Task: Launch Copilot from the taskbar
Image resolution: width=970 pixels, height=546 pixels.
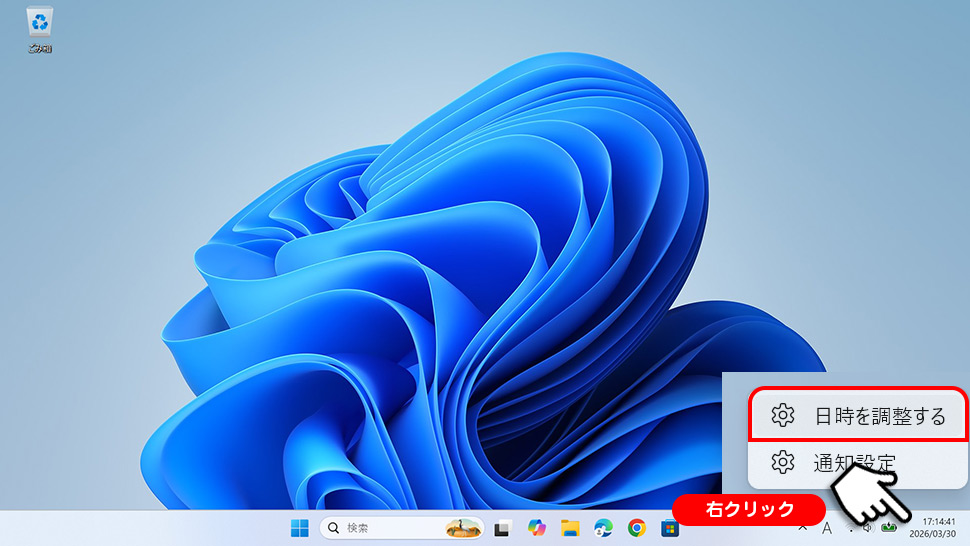Action: 537,528
